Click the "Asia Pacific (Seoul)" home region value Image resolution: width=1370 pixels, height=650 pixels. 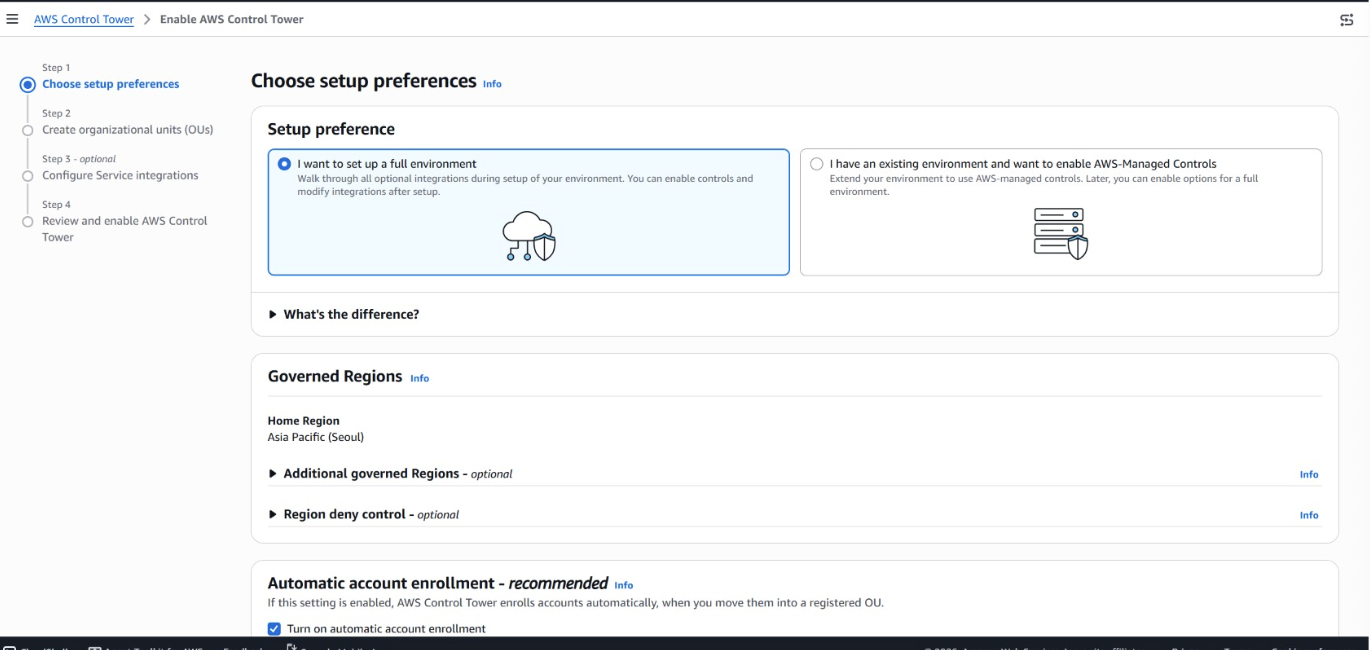point(316,437)
